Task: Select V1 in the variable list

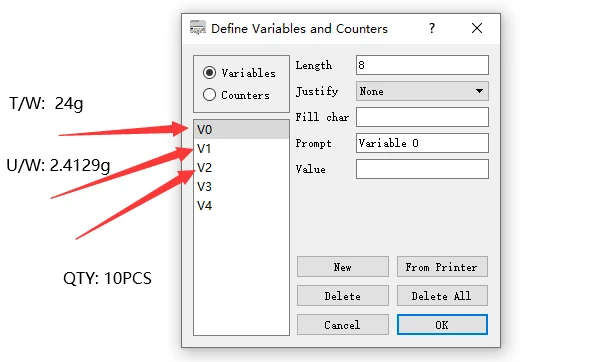Action: pos(241,149)
